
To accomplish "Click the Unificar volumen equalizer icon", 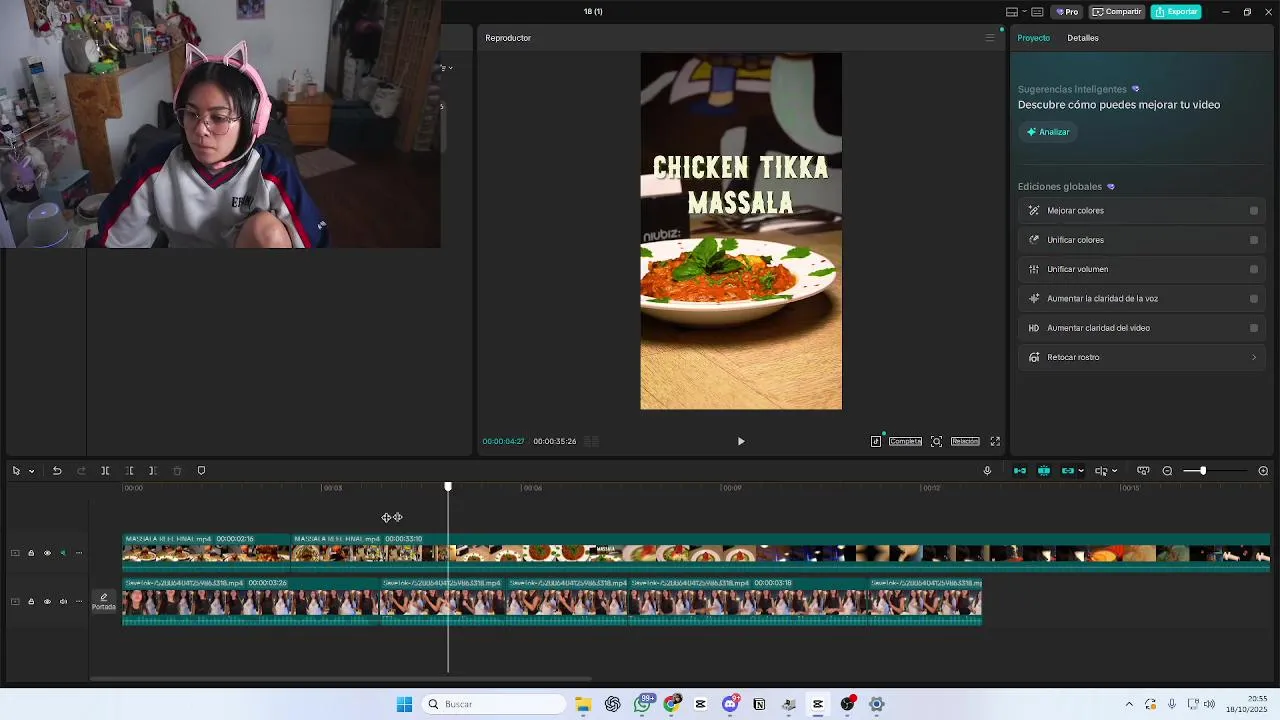I will 1034,269.
